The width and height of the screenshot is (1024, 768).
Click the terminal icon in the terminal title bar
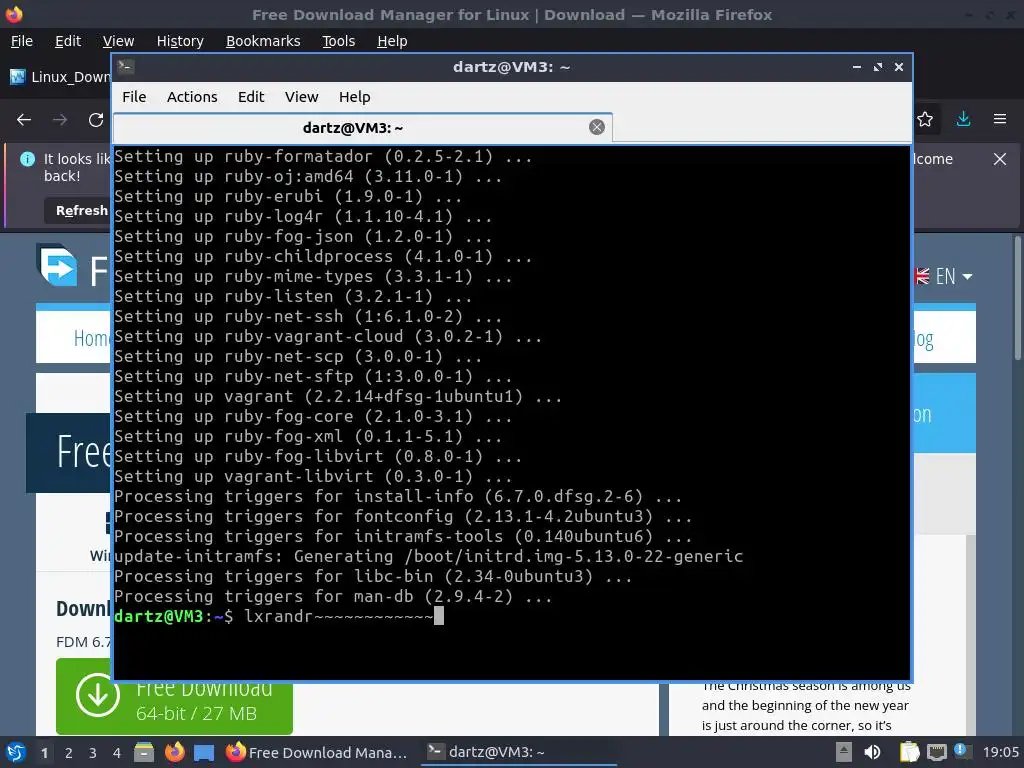pos(126,67)
